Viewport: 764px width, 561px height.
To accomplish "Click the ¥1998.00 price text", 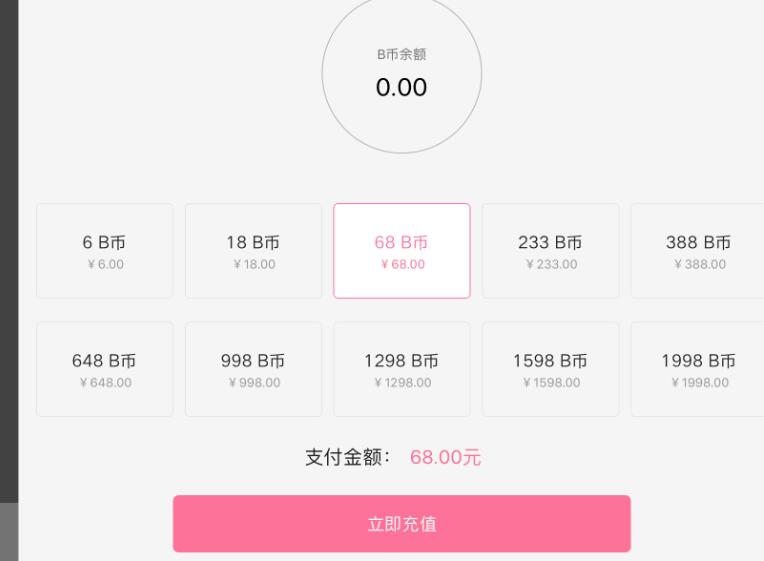I will (700, 383).
